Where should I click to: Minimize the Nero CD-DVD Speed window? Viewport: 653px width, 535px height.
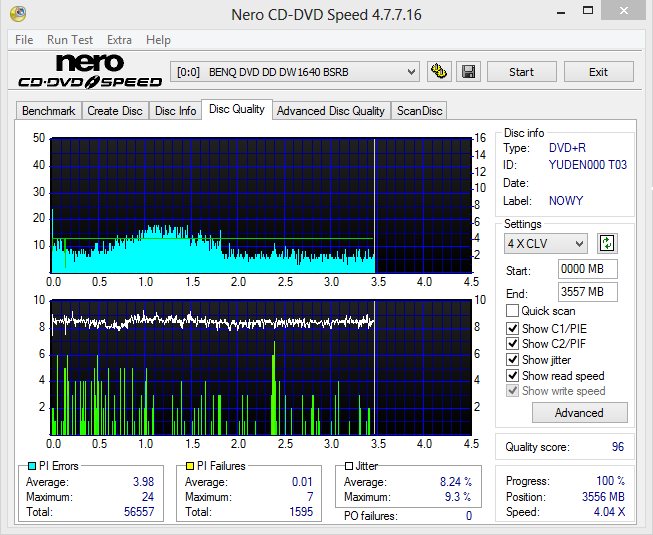561,12
